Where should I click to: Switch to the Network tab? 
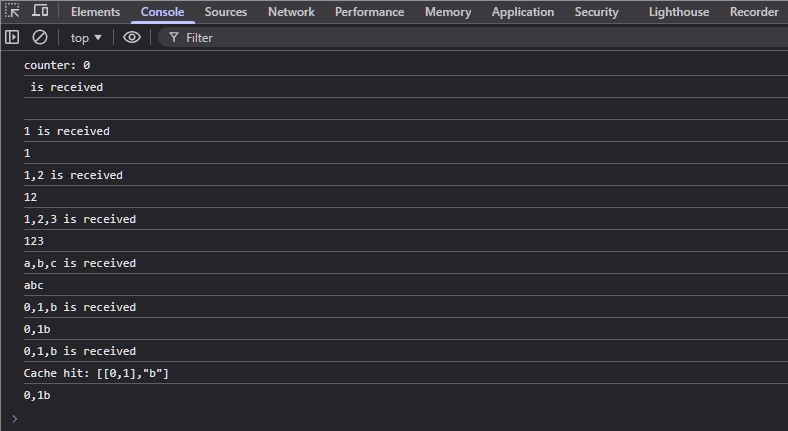point(291,12)
